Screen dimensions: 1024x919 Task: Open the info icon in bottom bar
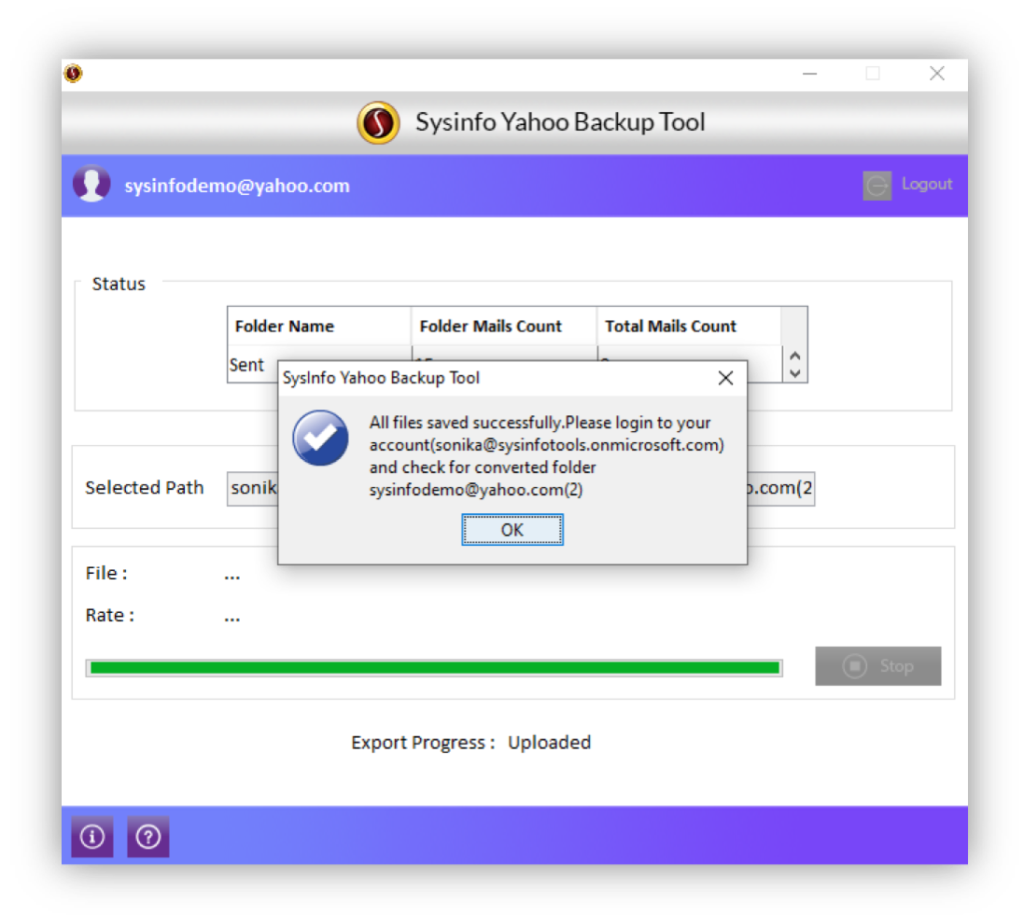pos(92,836)
